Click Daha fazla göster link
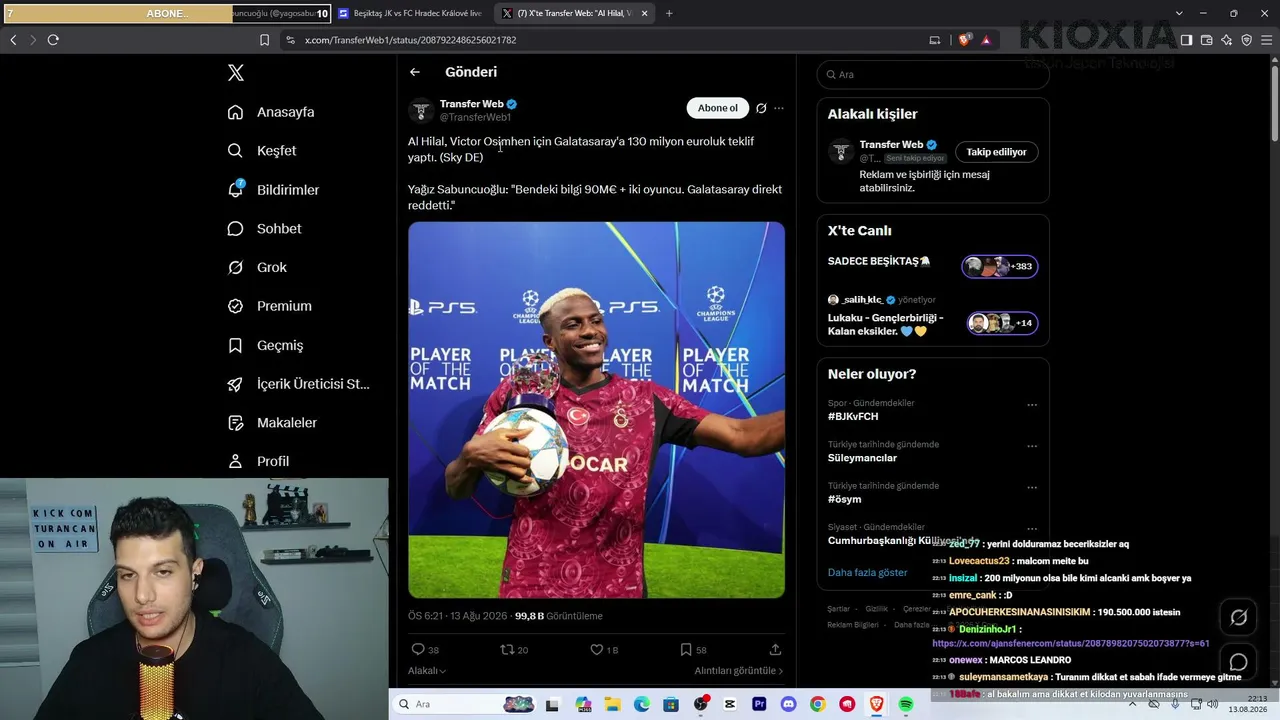Screen dimensions: 1280x720 click(868, 573)
